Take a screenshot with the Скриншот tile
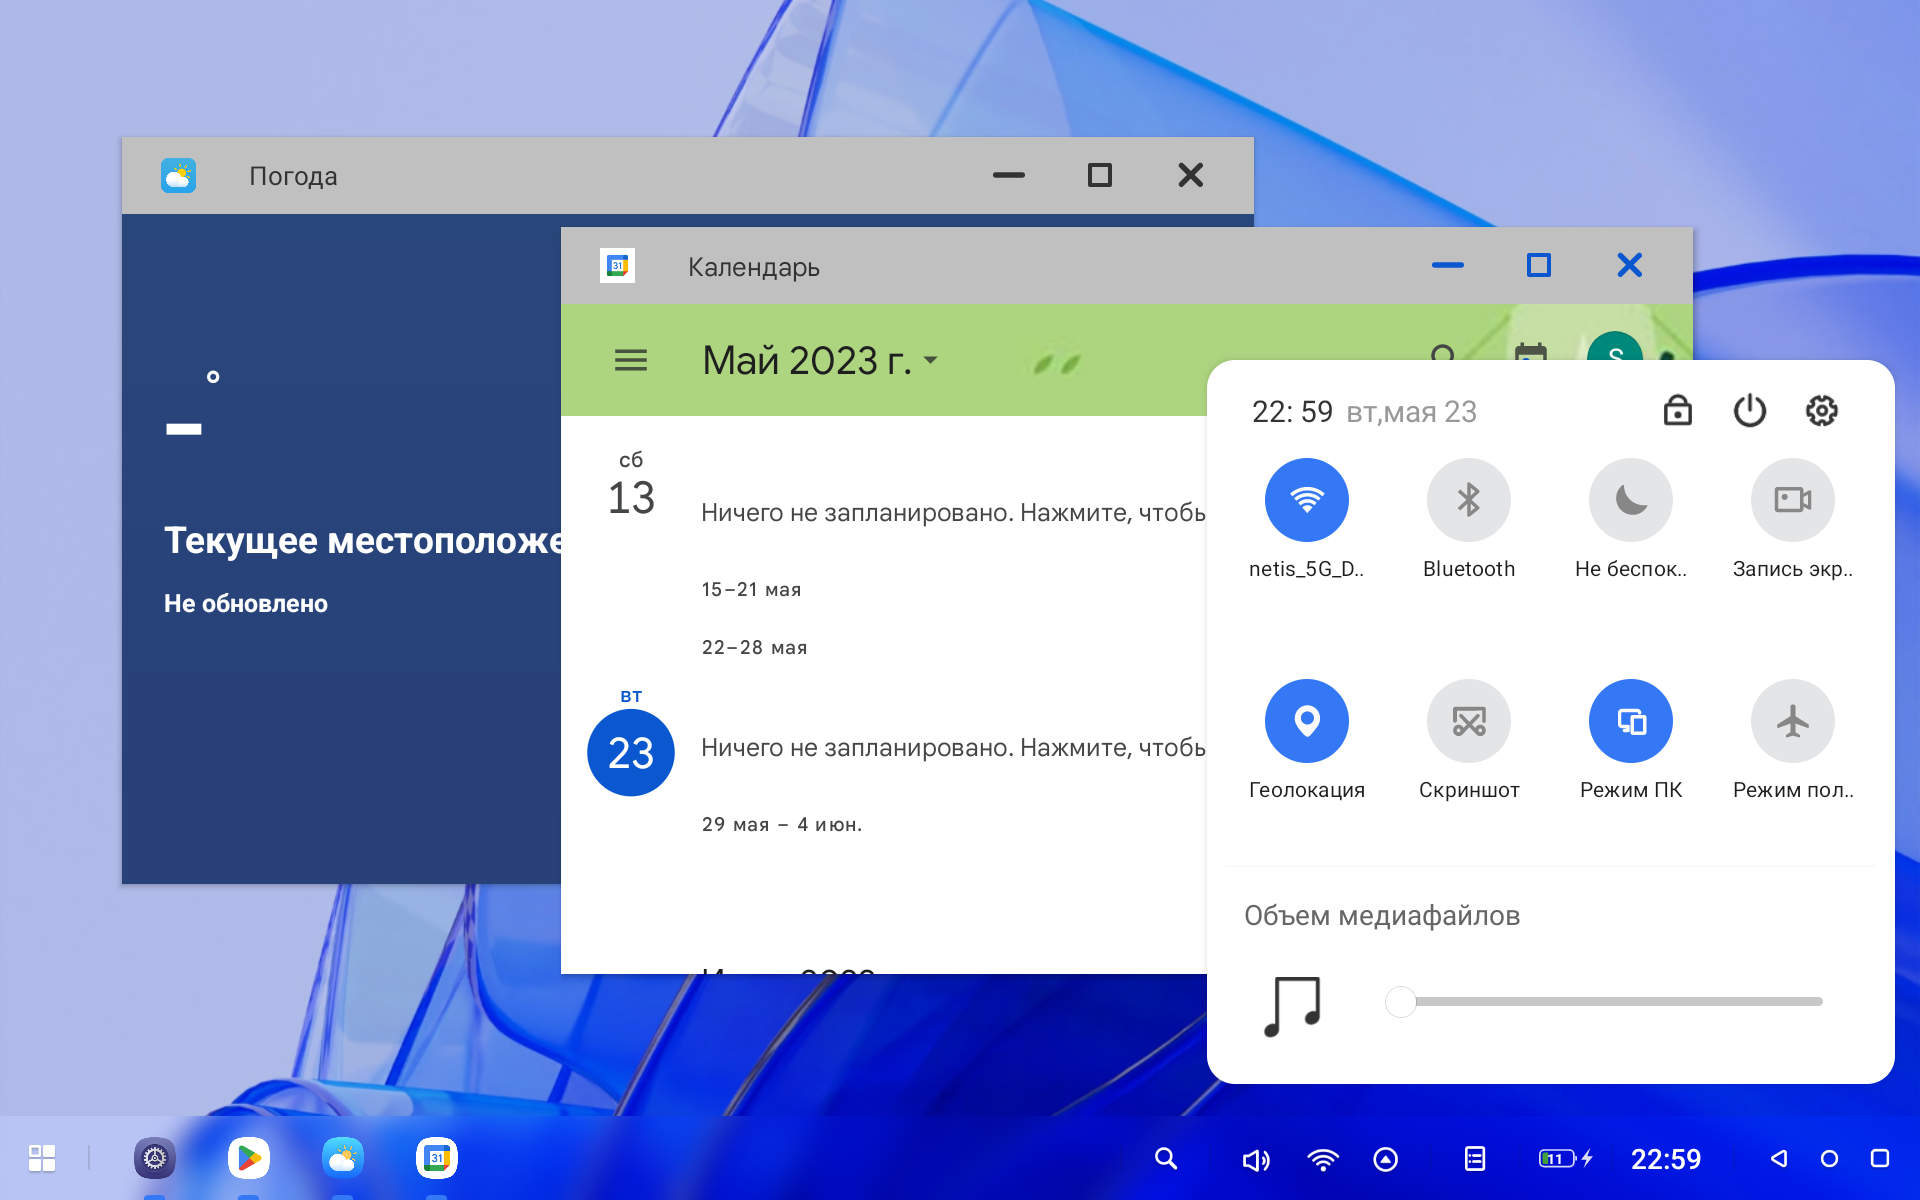 point(1468,721)
